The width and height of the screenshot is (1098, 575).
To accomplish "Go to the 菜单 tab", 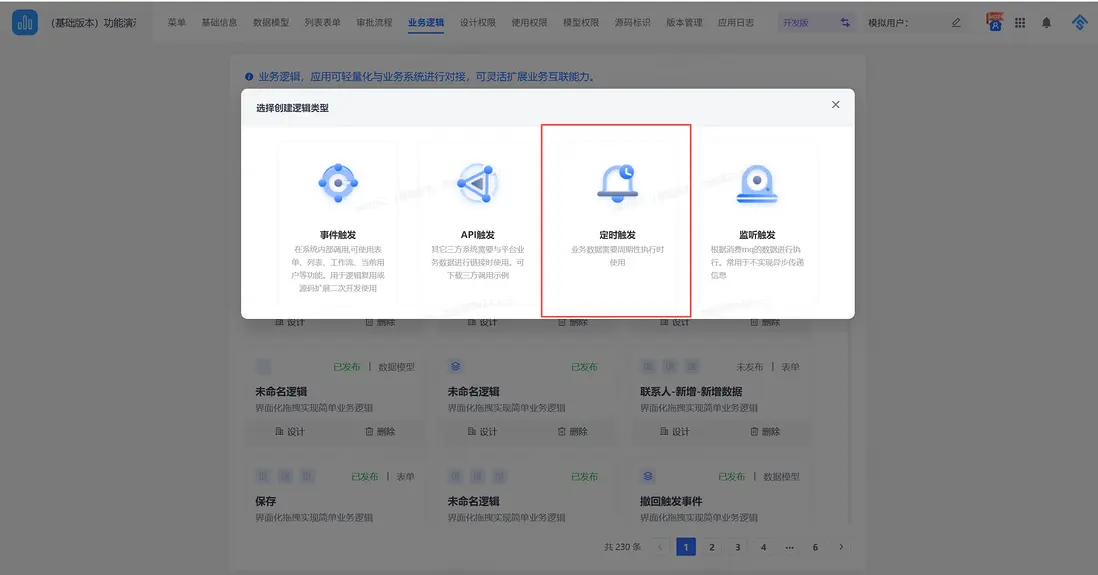I will click(176, 22).
